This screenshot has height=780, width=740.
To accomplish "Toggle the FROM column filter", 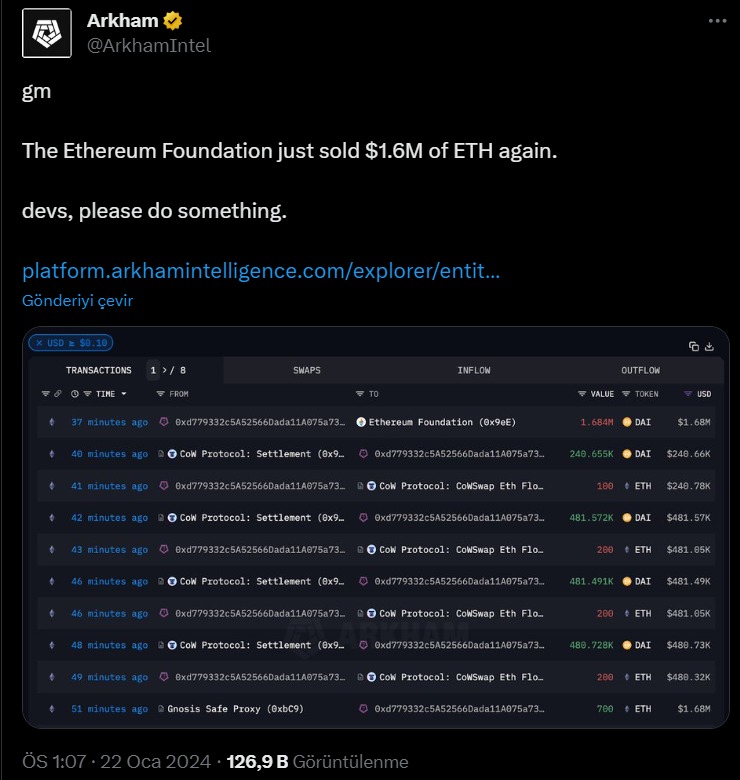I will 160,393.
